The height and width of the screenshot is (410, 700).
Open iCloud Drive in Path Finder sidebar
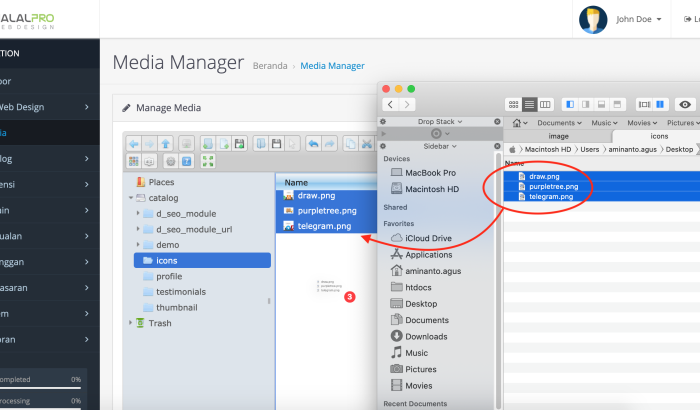pyautogui.click(x=428, y=238)
